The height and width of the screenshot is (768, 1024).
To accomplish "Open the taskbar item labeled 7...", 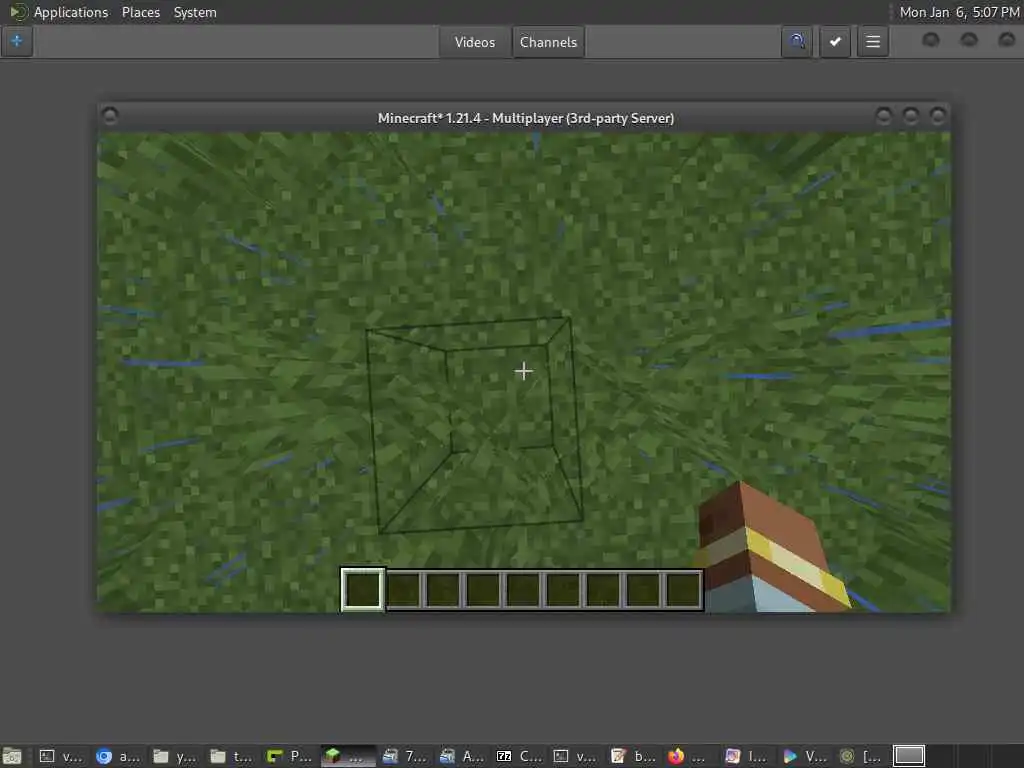I will pos(405,756).
